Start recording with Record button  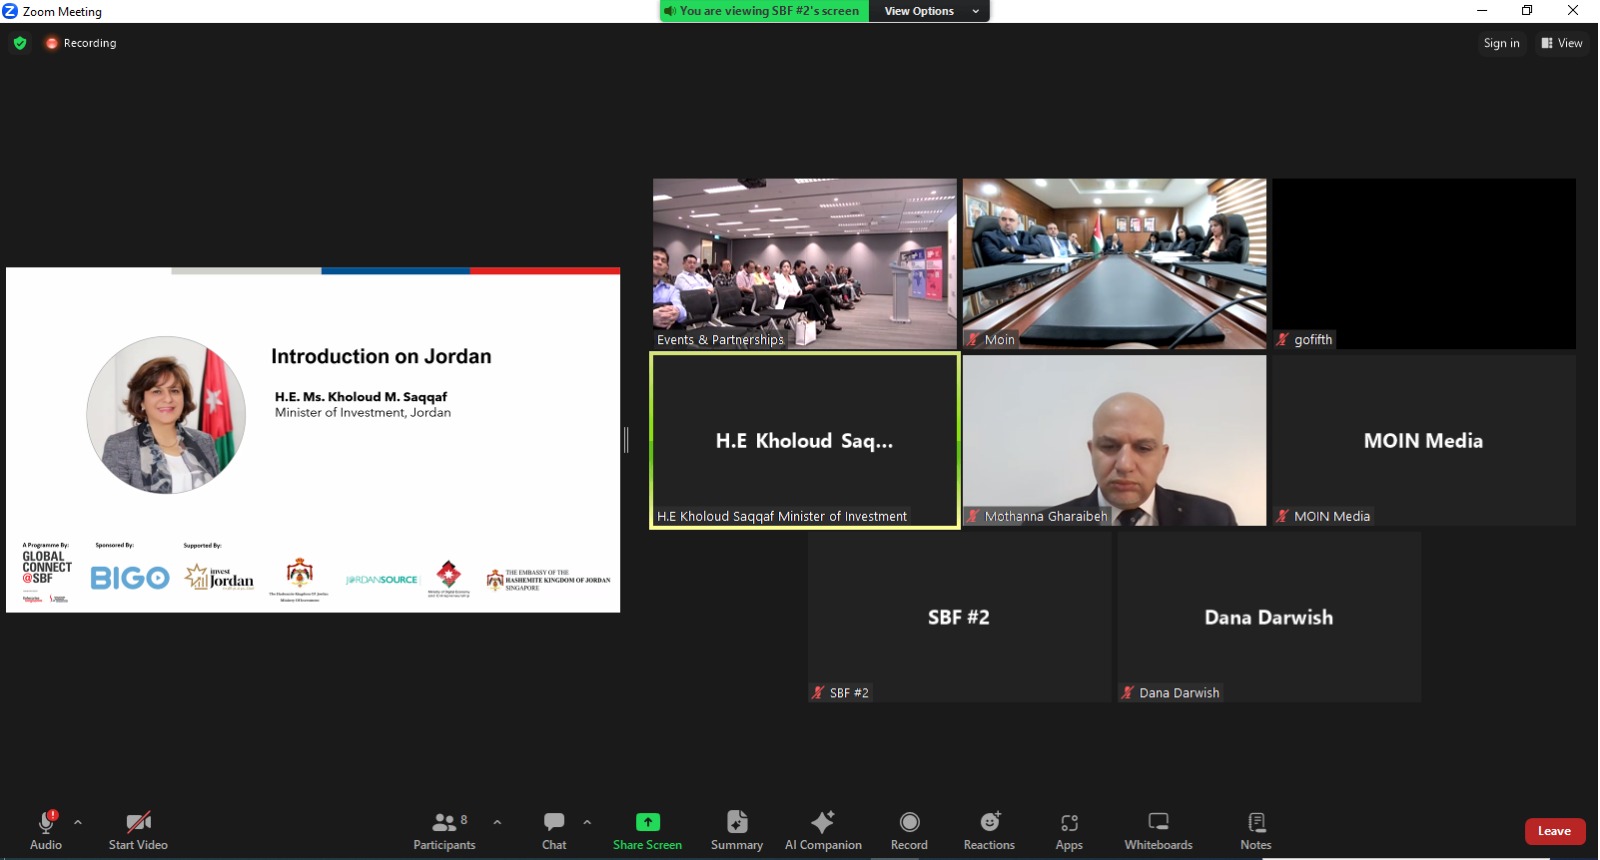point(909,830)
